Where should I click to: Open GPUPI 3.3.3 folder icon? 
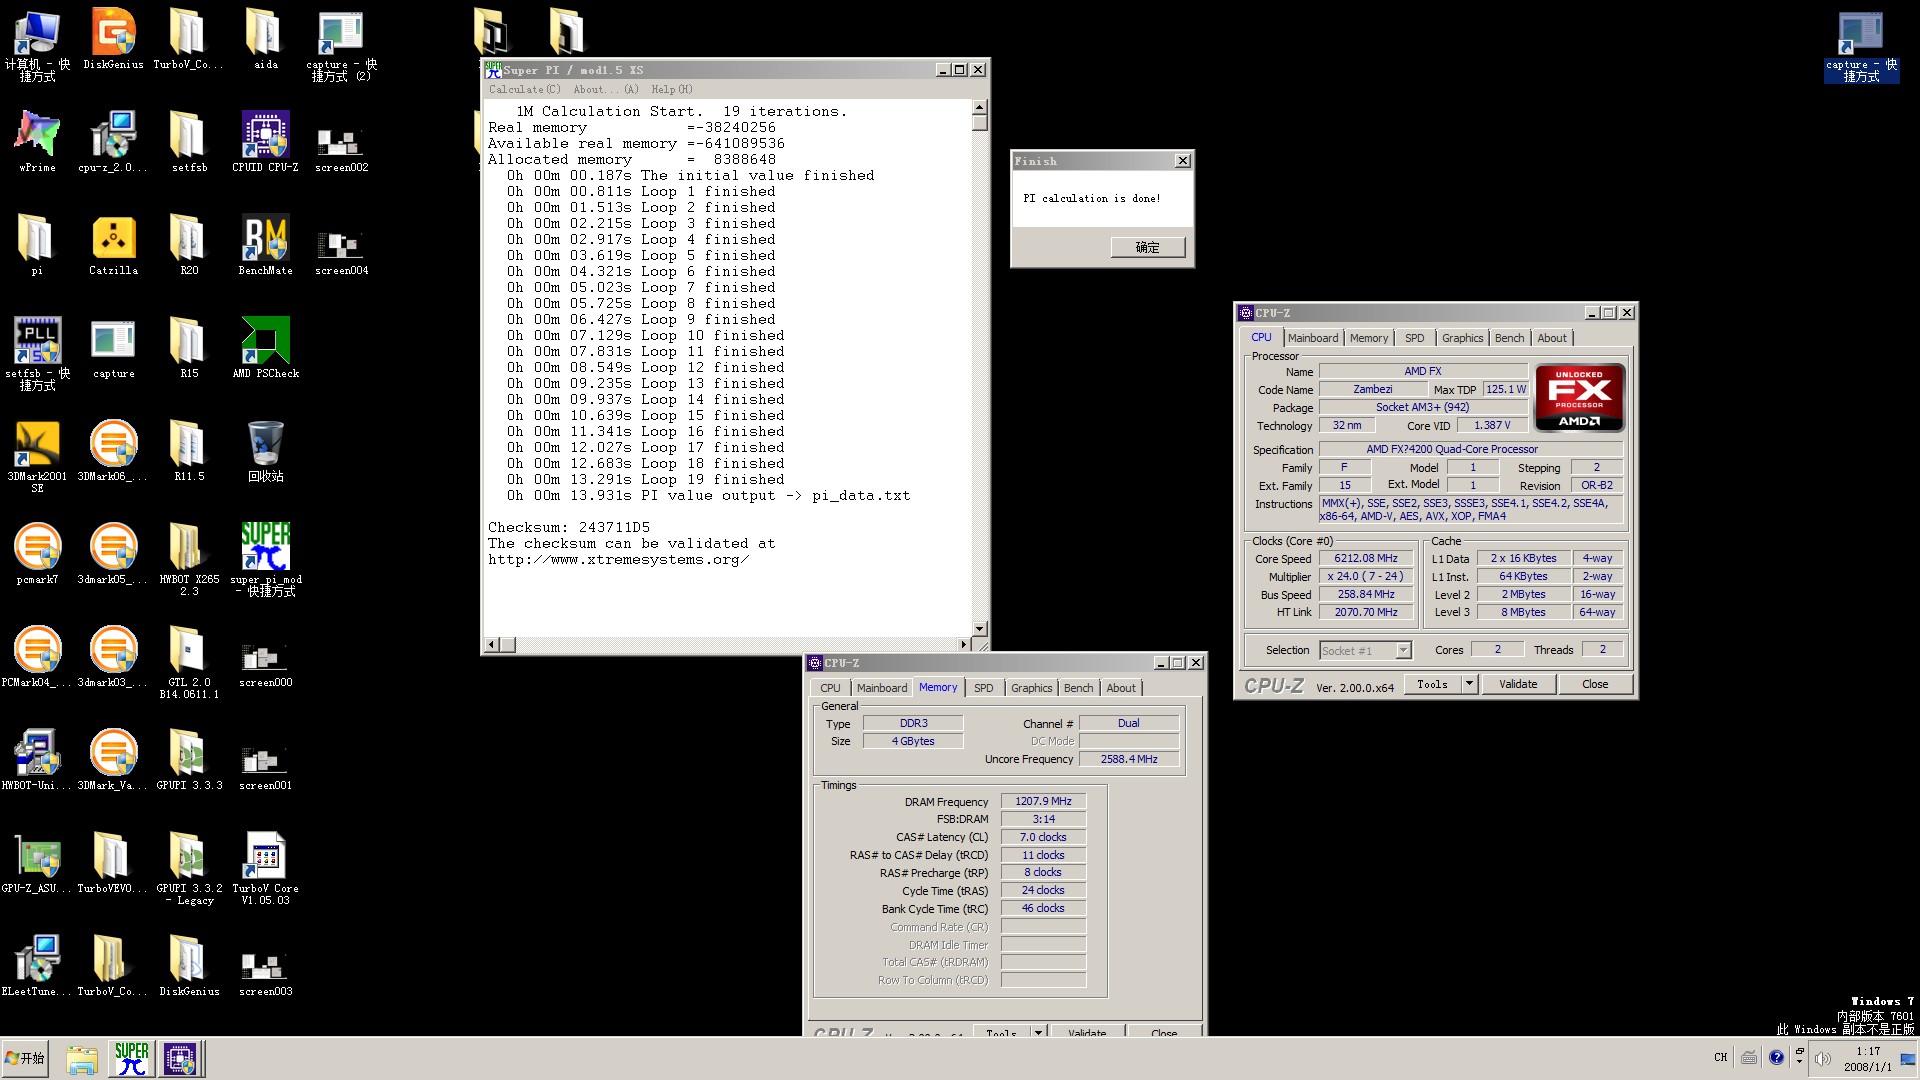tap(189, 760)
